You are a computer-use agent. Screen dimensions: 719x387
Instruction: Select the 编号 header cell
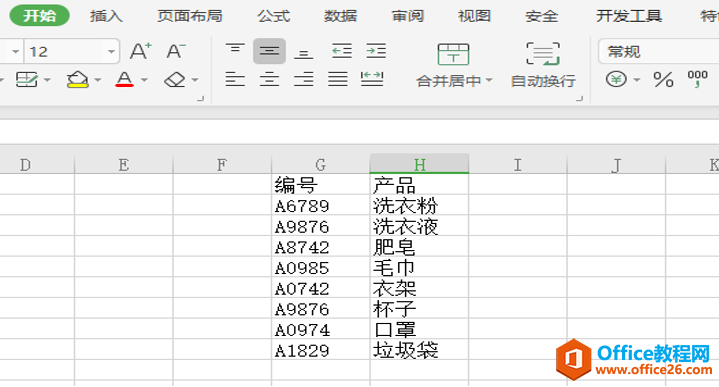321,185
